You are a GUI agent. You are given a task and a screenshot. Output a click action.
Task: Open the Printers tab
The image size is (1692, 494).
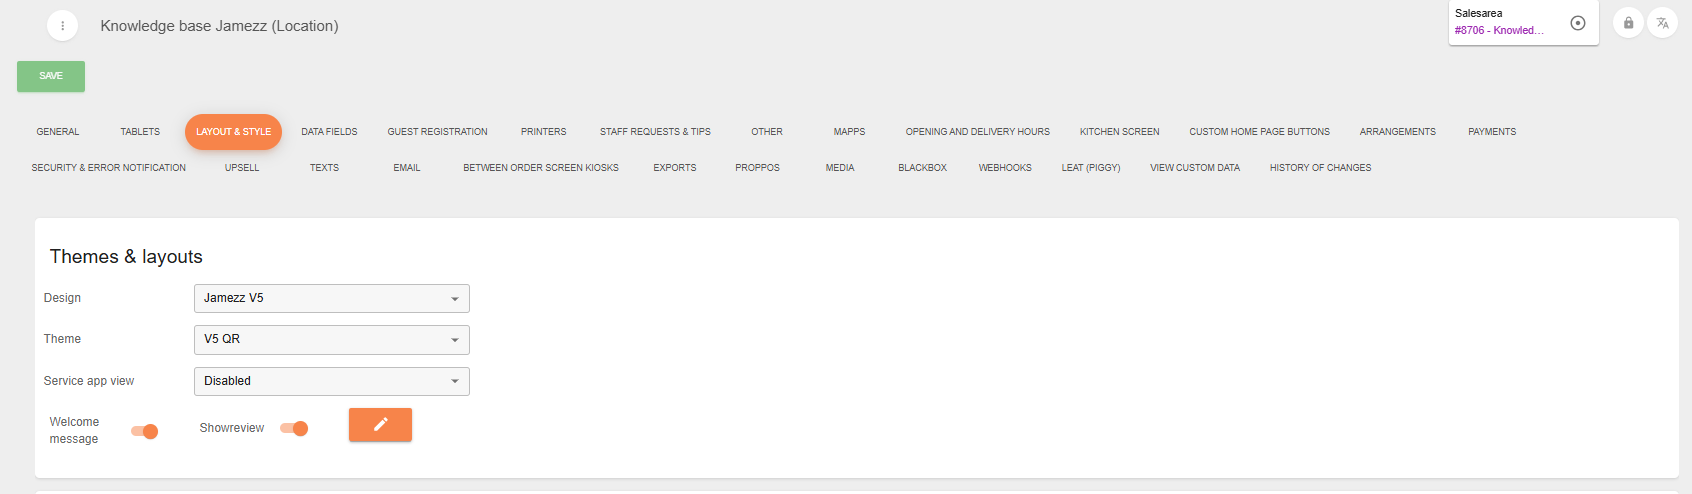click(543, 132)
